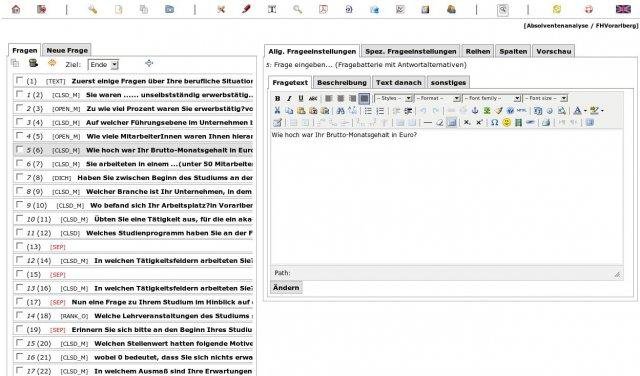This screenshot has width=640, height=376.
Task: Click the orange move icon above question list
Action: [52, 63]
